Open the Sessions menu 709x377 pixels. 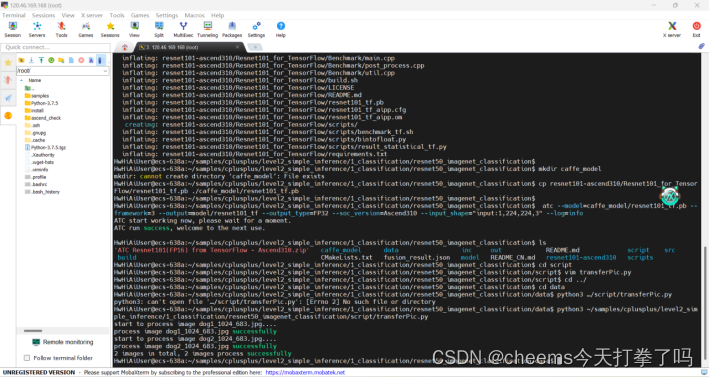43,15
